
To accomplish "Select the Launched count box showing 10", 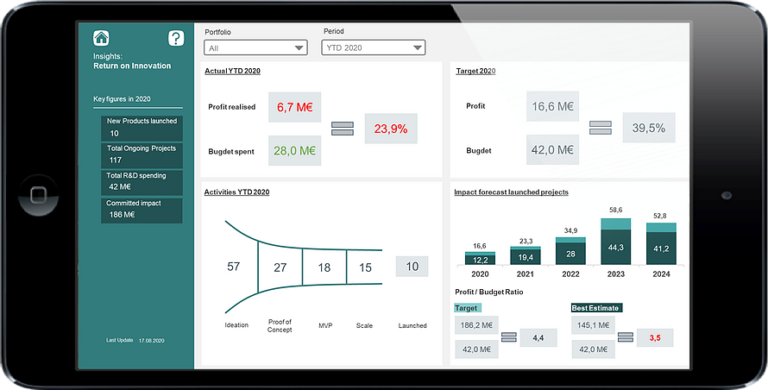I will pos(412,267).
